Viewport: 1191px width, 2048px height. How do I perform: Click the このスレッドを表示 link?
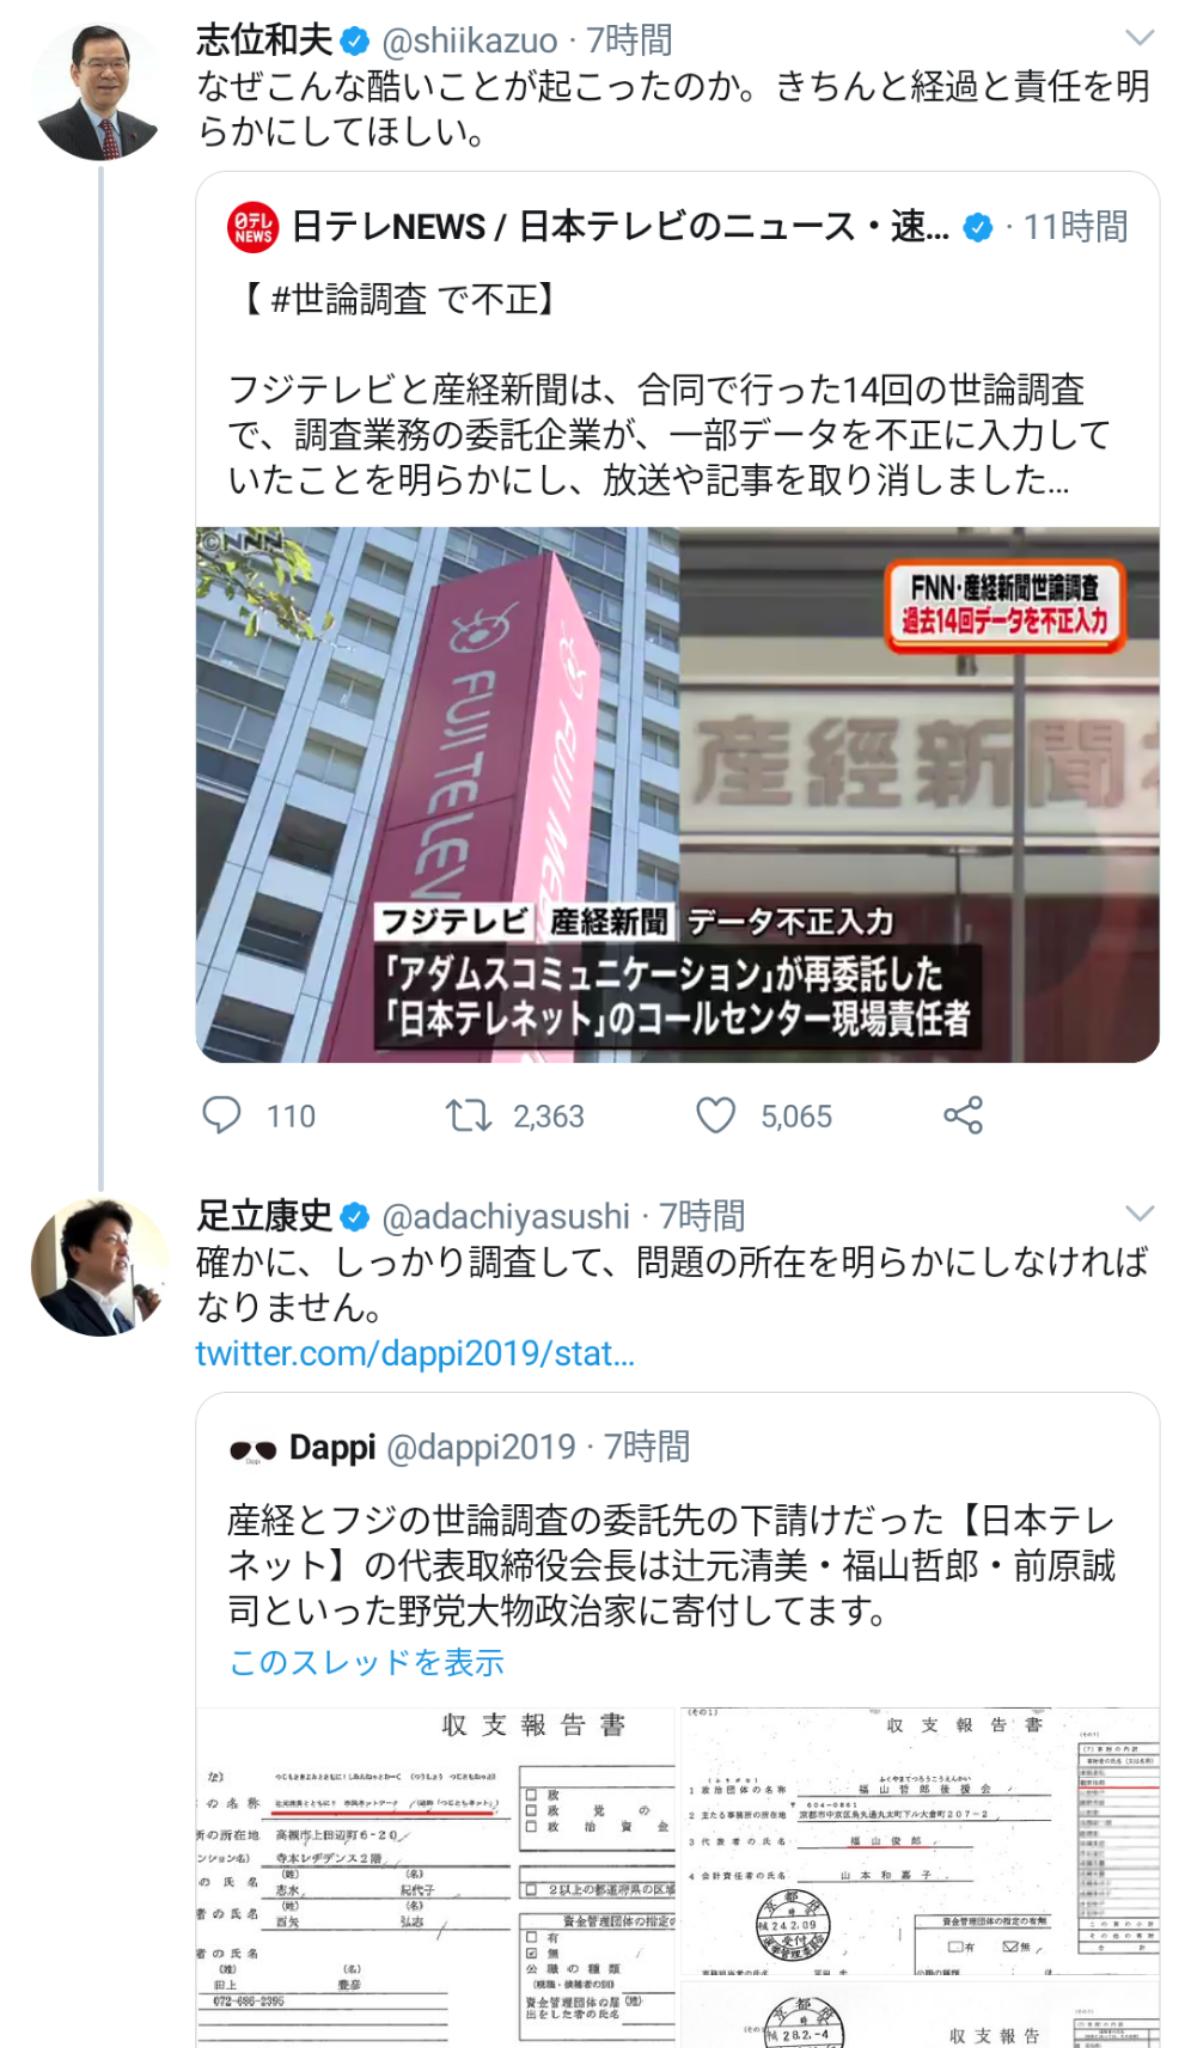[367, 1662]
